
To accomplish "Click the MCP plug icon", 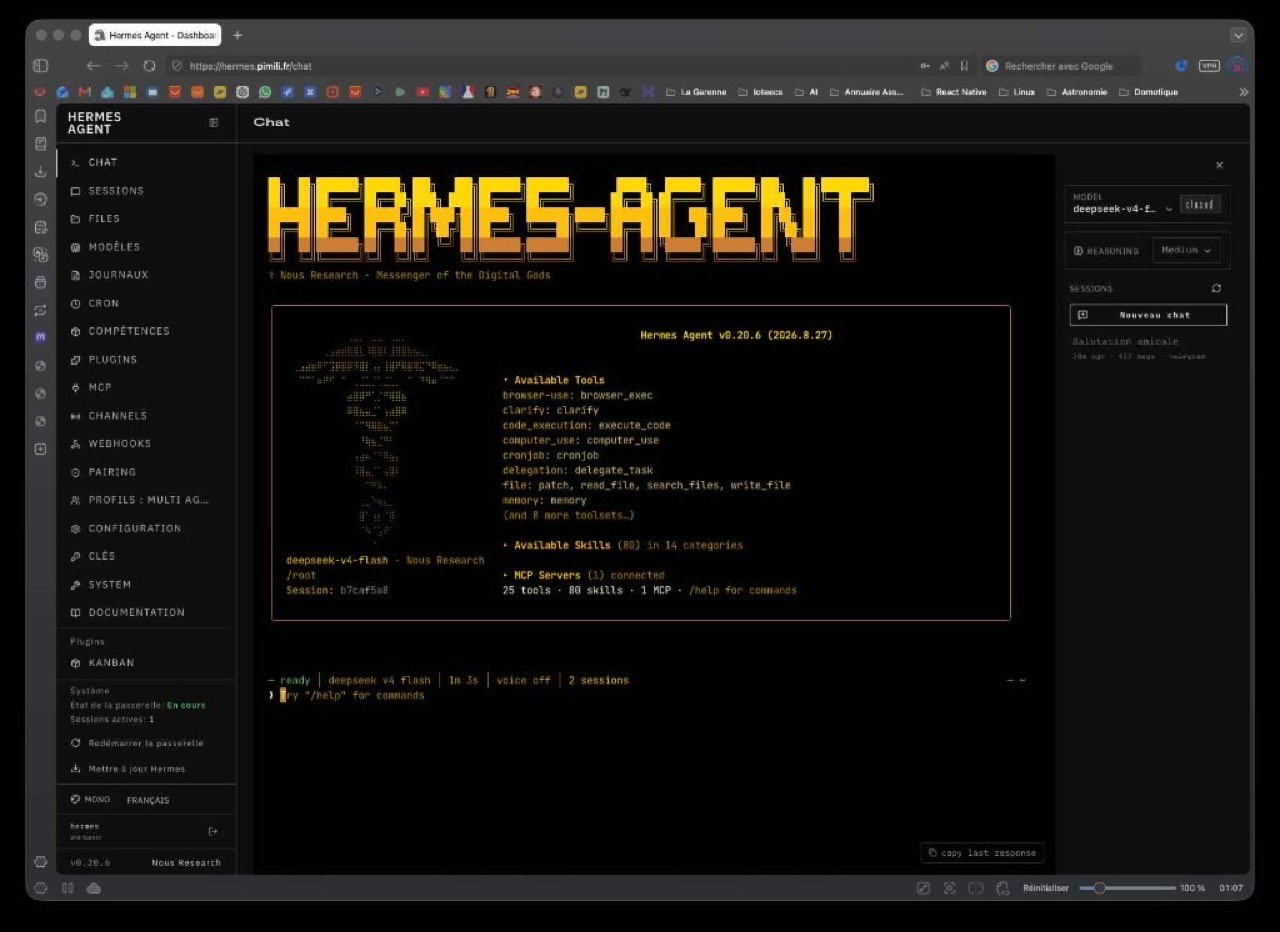I will [76, 387].
